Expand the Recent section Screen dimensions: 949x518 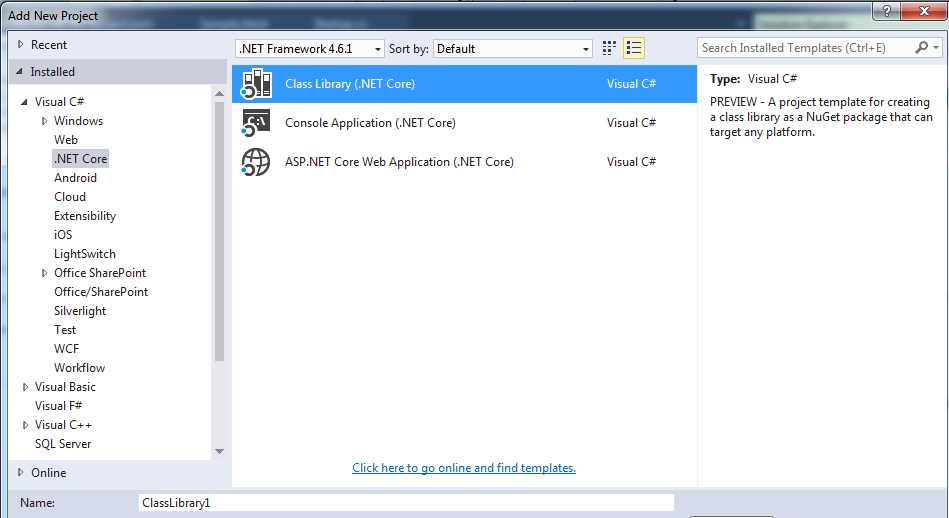tap(21, 44)
